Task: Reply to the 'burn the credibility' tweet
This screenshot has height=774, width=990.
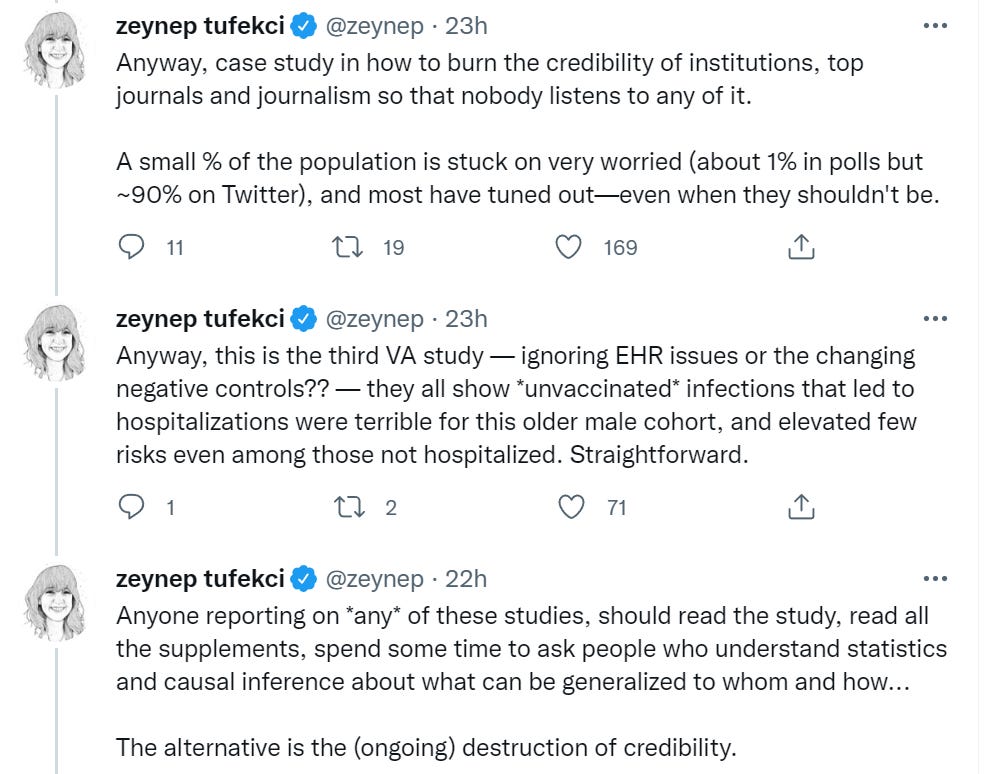Action: coord(133,247)
